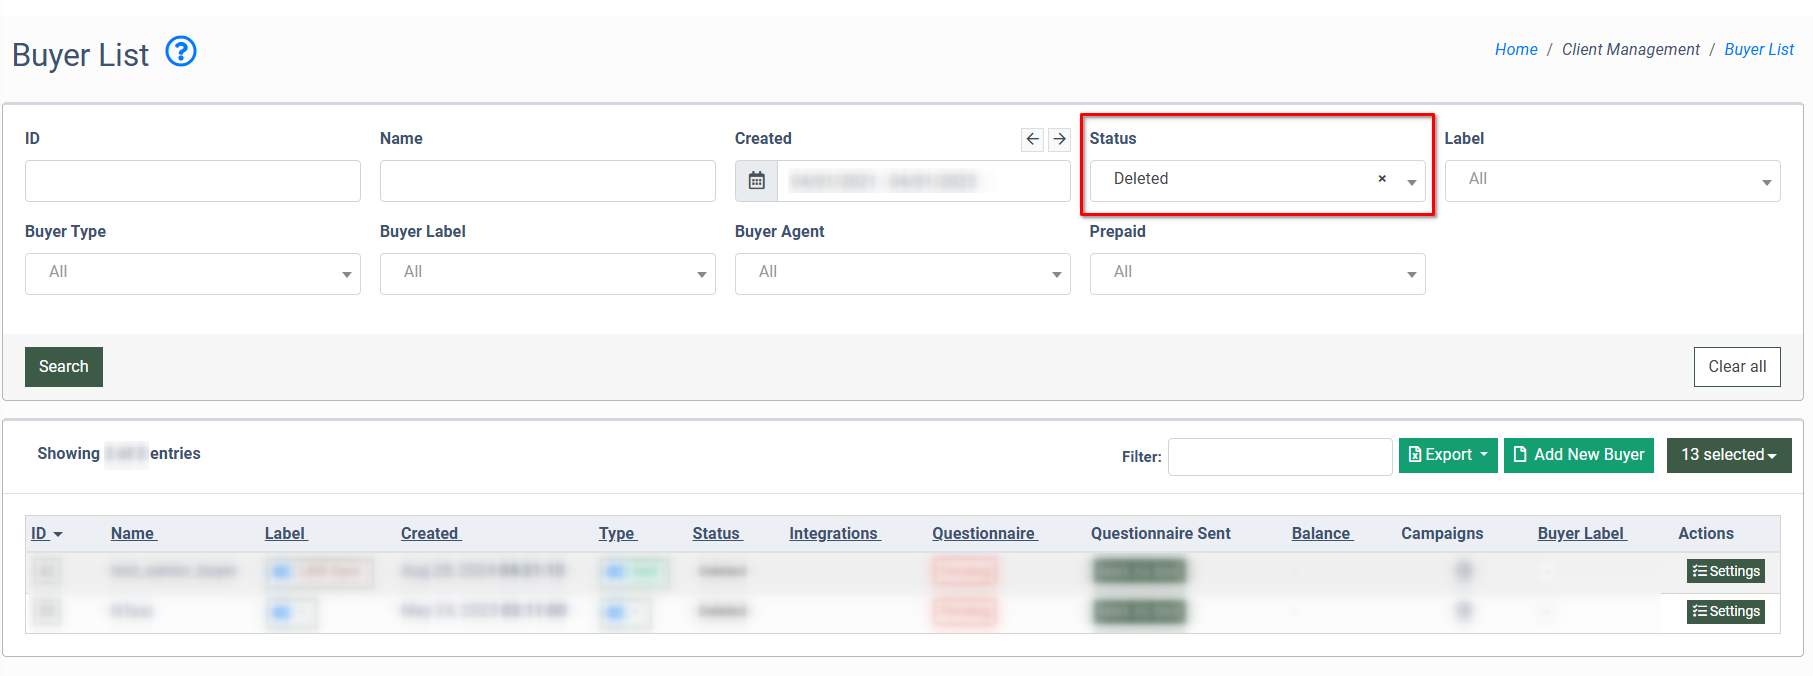Open the Prepaid dropdown
The image size is (1813, 676).
pos(1256,273)
